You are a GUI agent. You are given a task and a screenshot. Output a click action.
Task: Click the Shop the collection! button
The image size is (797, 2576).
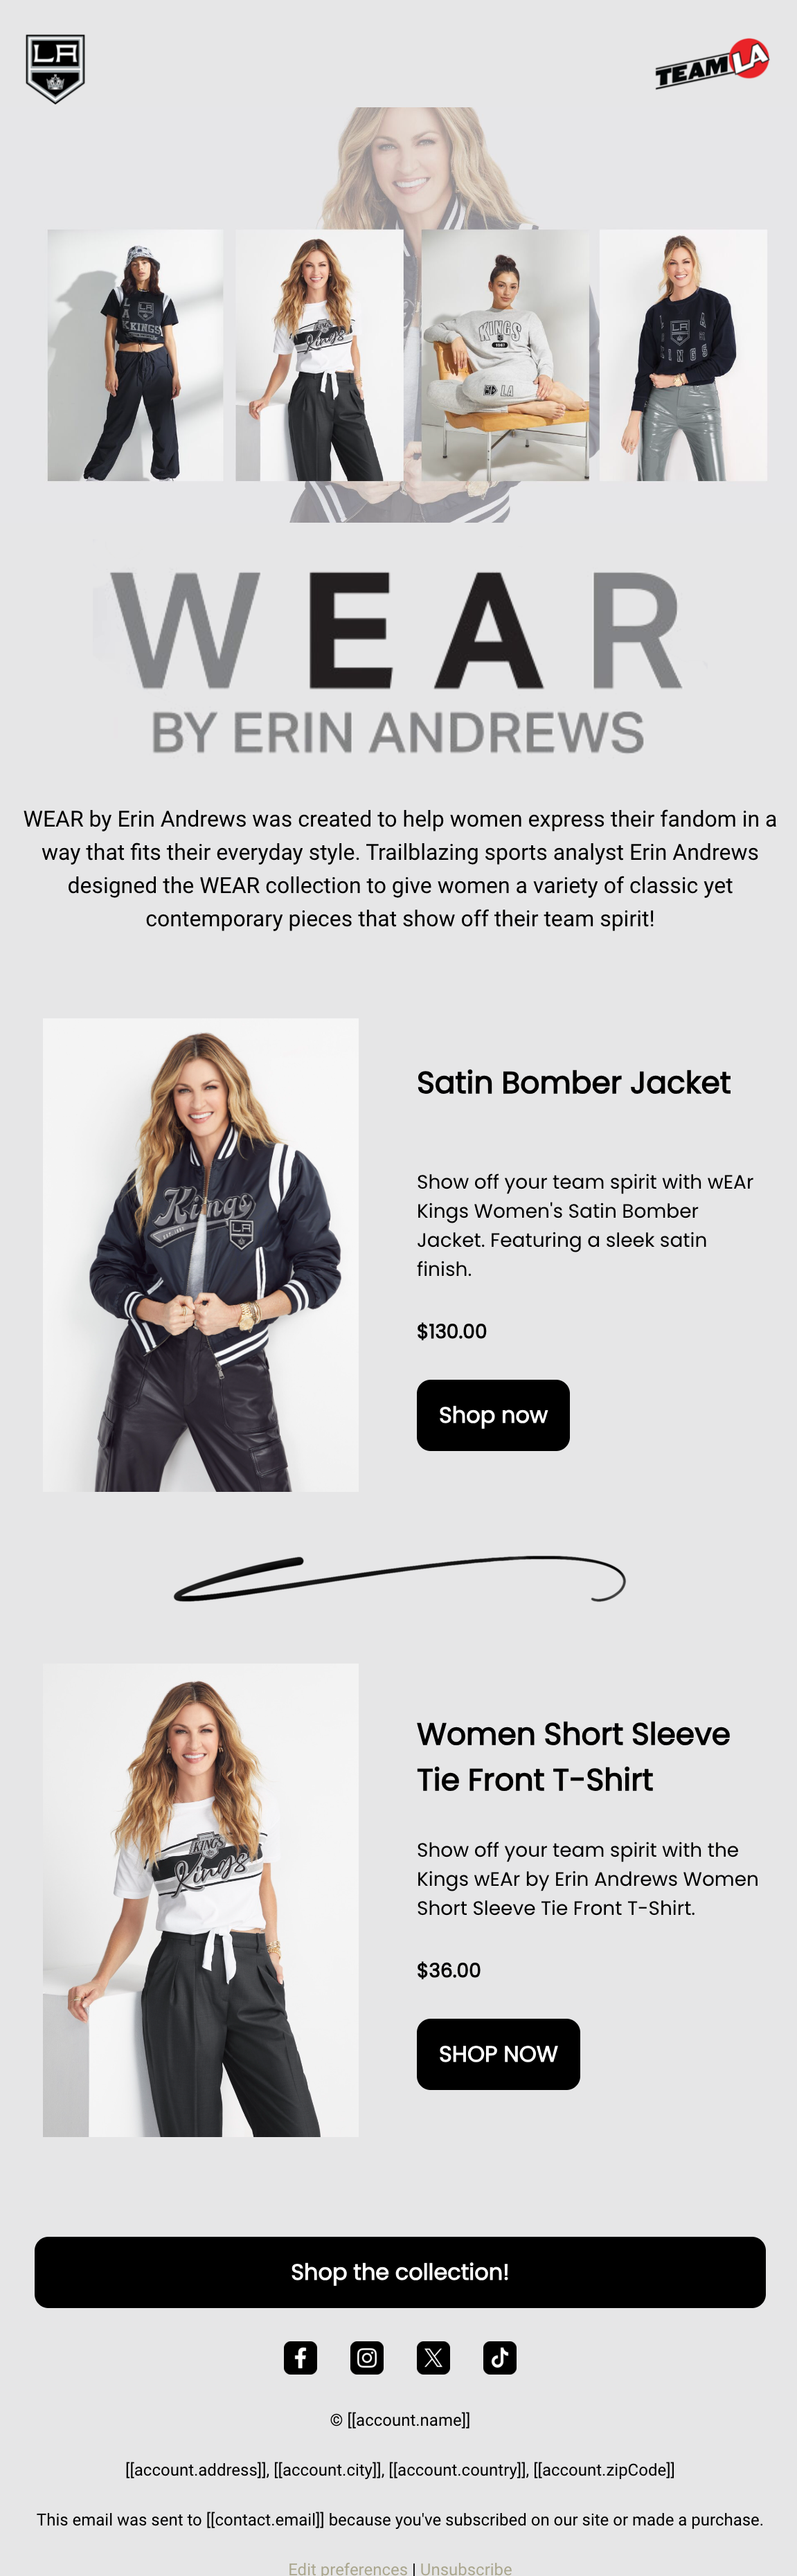click(400, 2272)
